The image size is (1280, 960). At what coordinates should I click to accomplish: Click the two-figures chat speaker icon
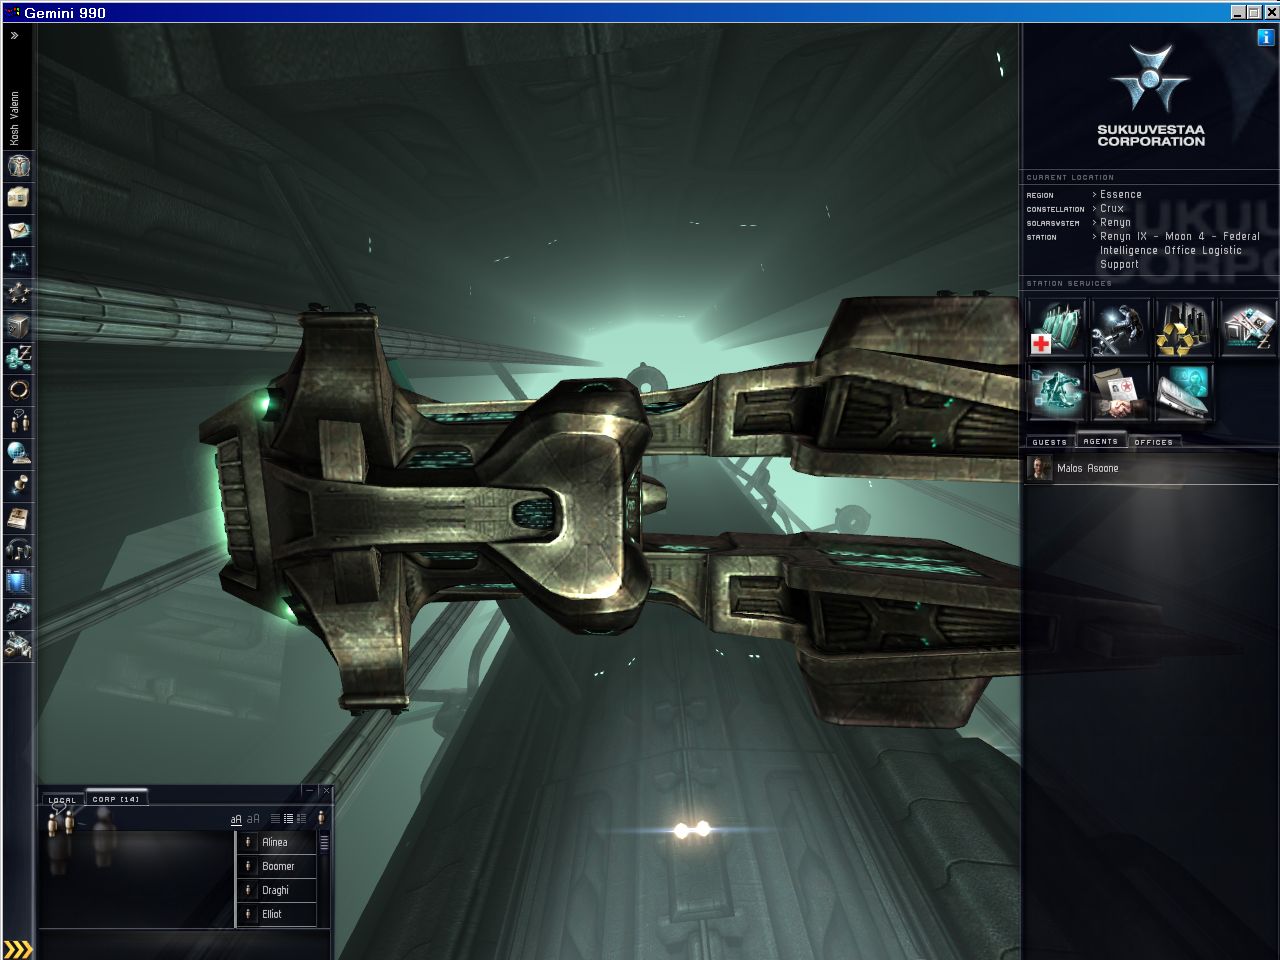click(62, 822)
